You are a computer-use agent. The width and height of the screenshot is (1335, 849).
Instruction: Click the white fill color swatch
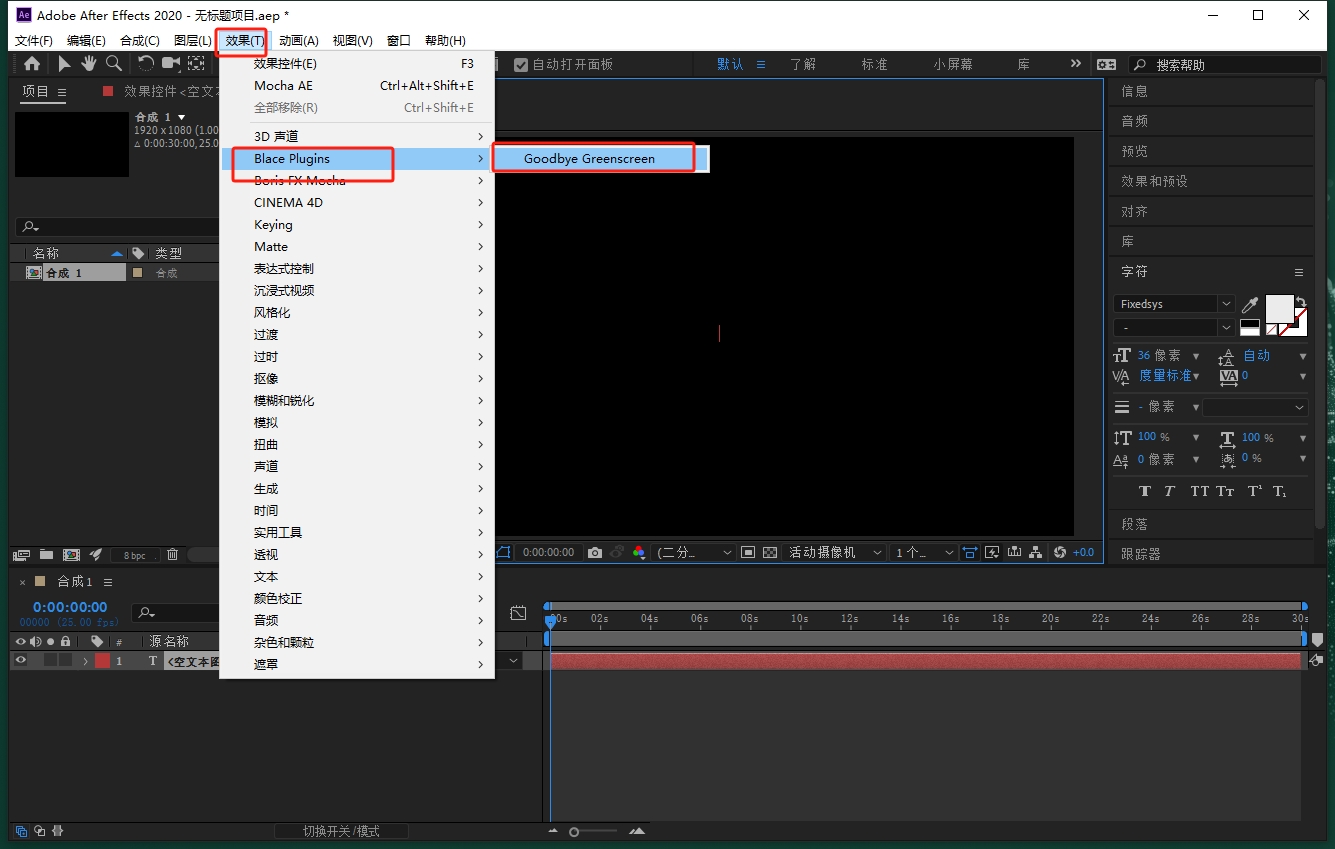(x=1279, y=308)
